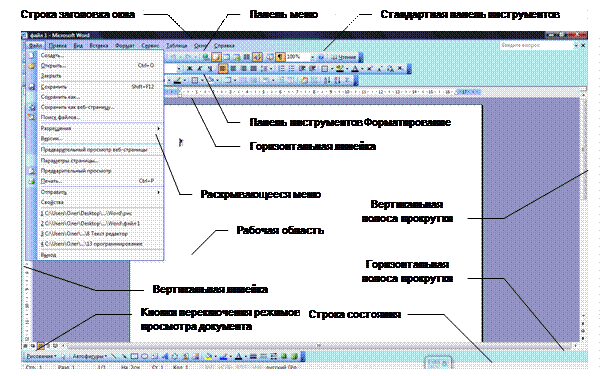The width and height of the screenshot is (612, 376).
Task: Click the Чтение (Reading) button
Action: click(x=344, y=57)
